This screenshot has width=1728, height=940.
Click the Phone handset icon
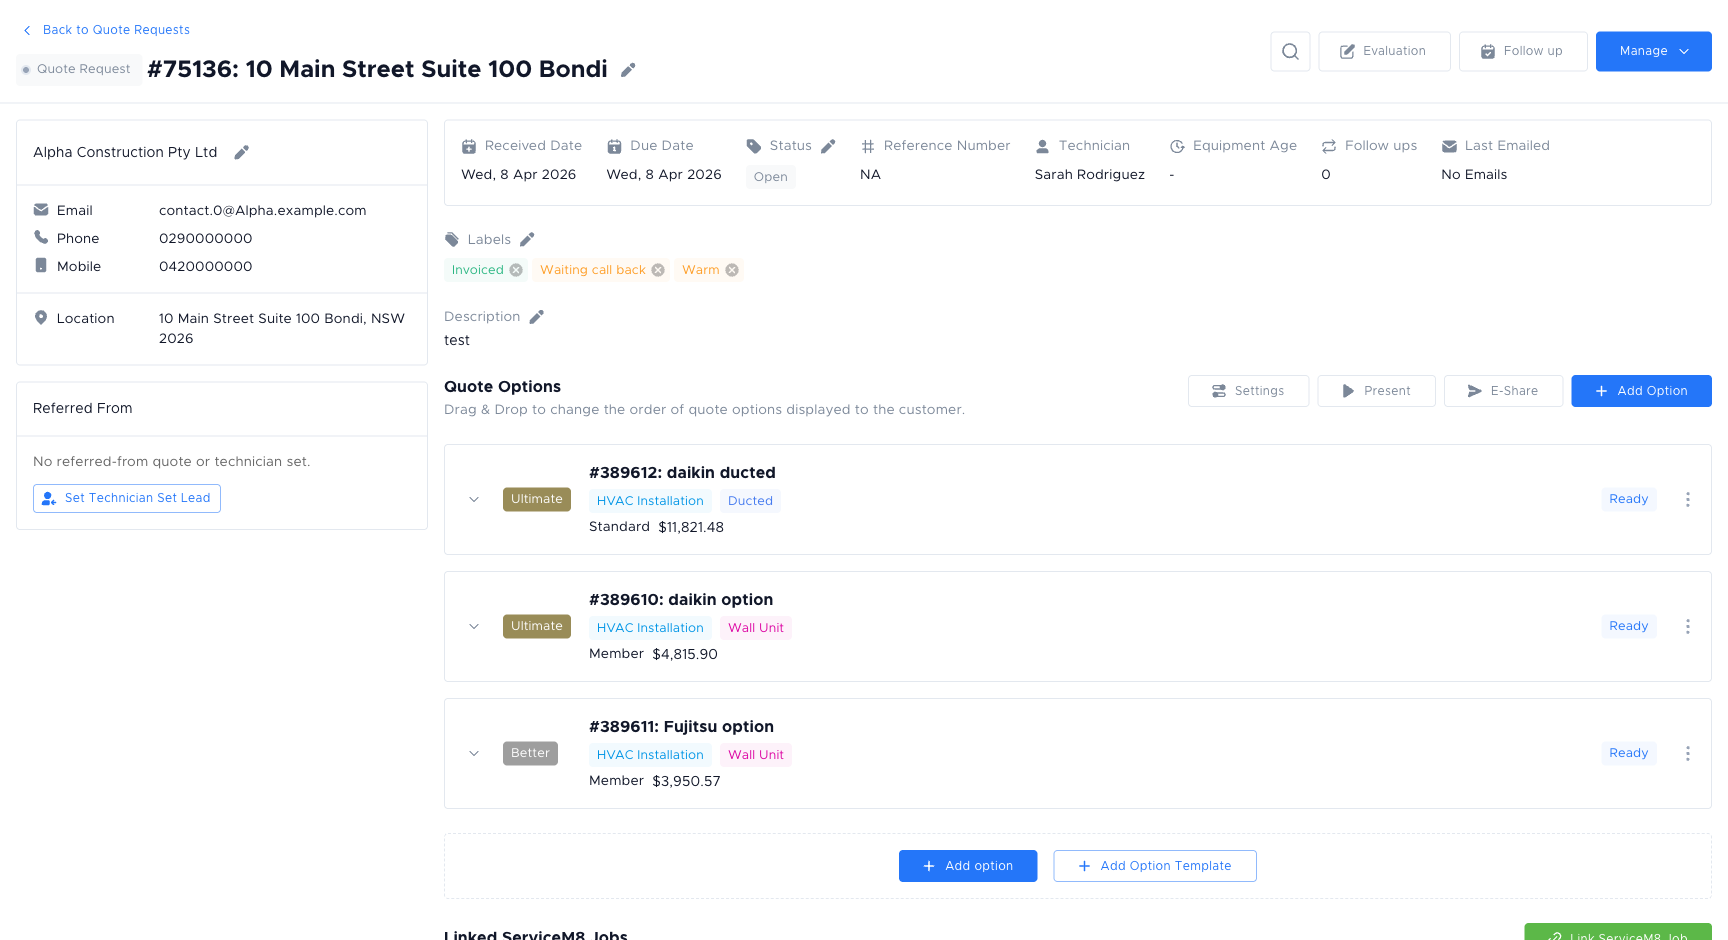pyautogui.click(x=41, y=237)
